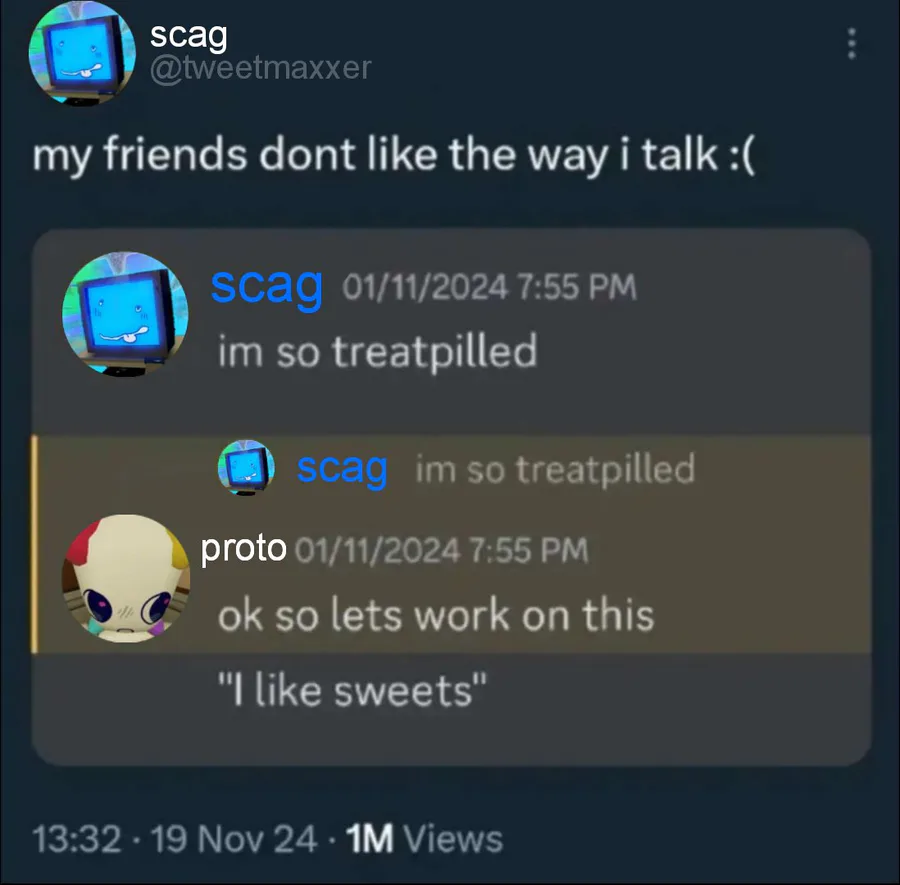
Task: Select the 01/11/2024 7:55 PM timestamp beside scag
Action: tap(490, 287)
